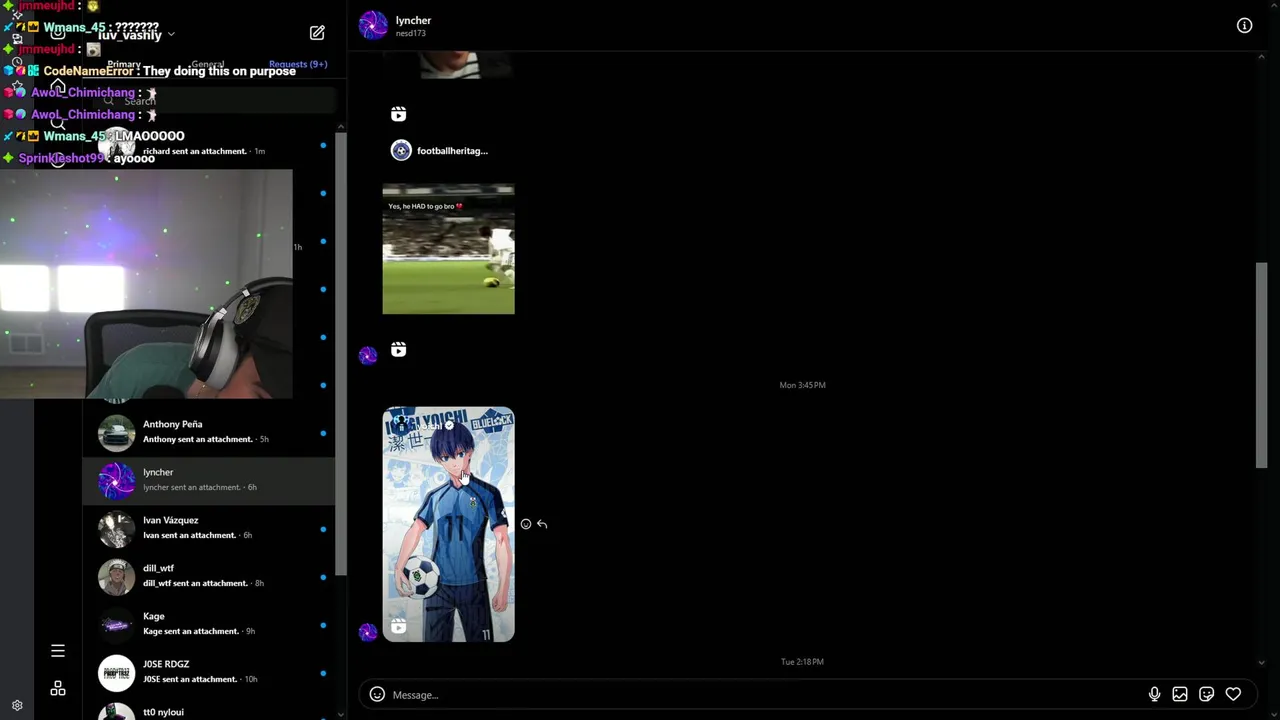Click the microphone voice clip icon
This screenshot has height=720, width=1280.
tap(1154, 694)
